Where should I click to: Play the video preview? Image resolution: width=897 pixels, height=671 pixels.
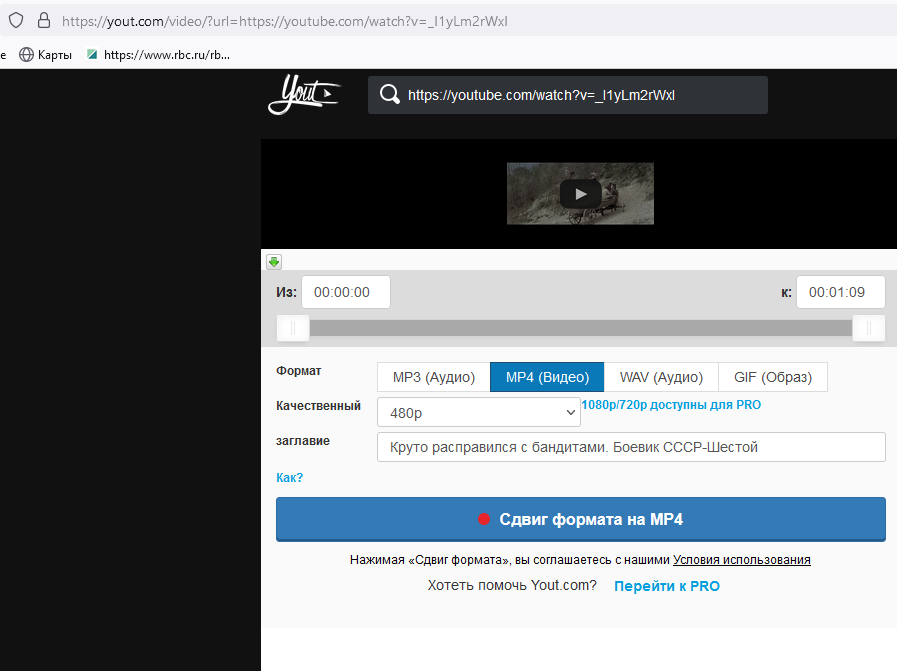(x=580, y=194)
